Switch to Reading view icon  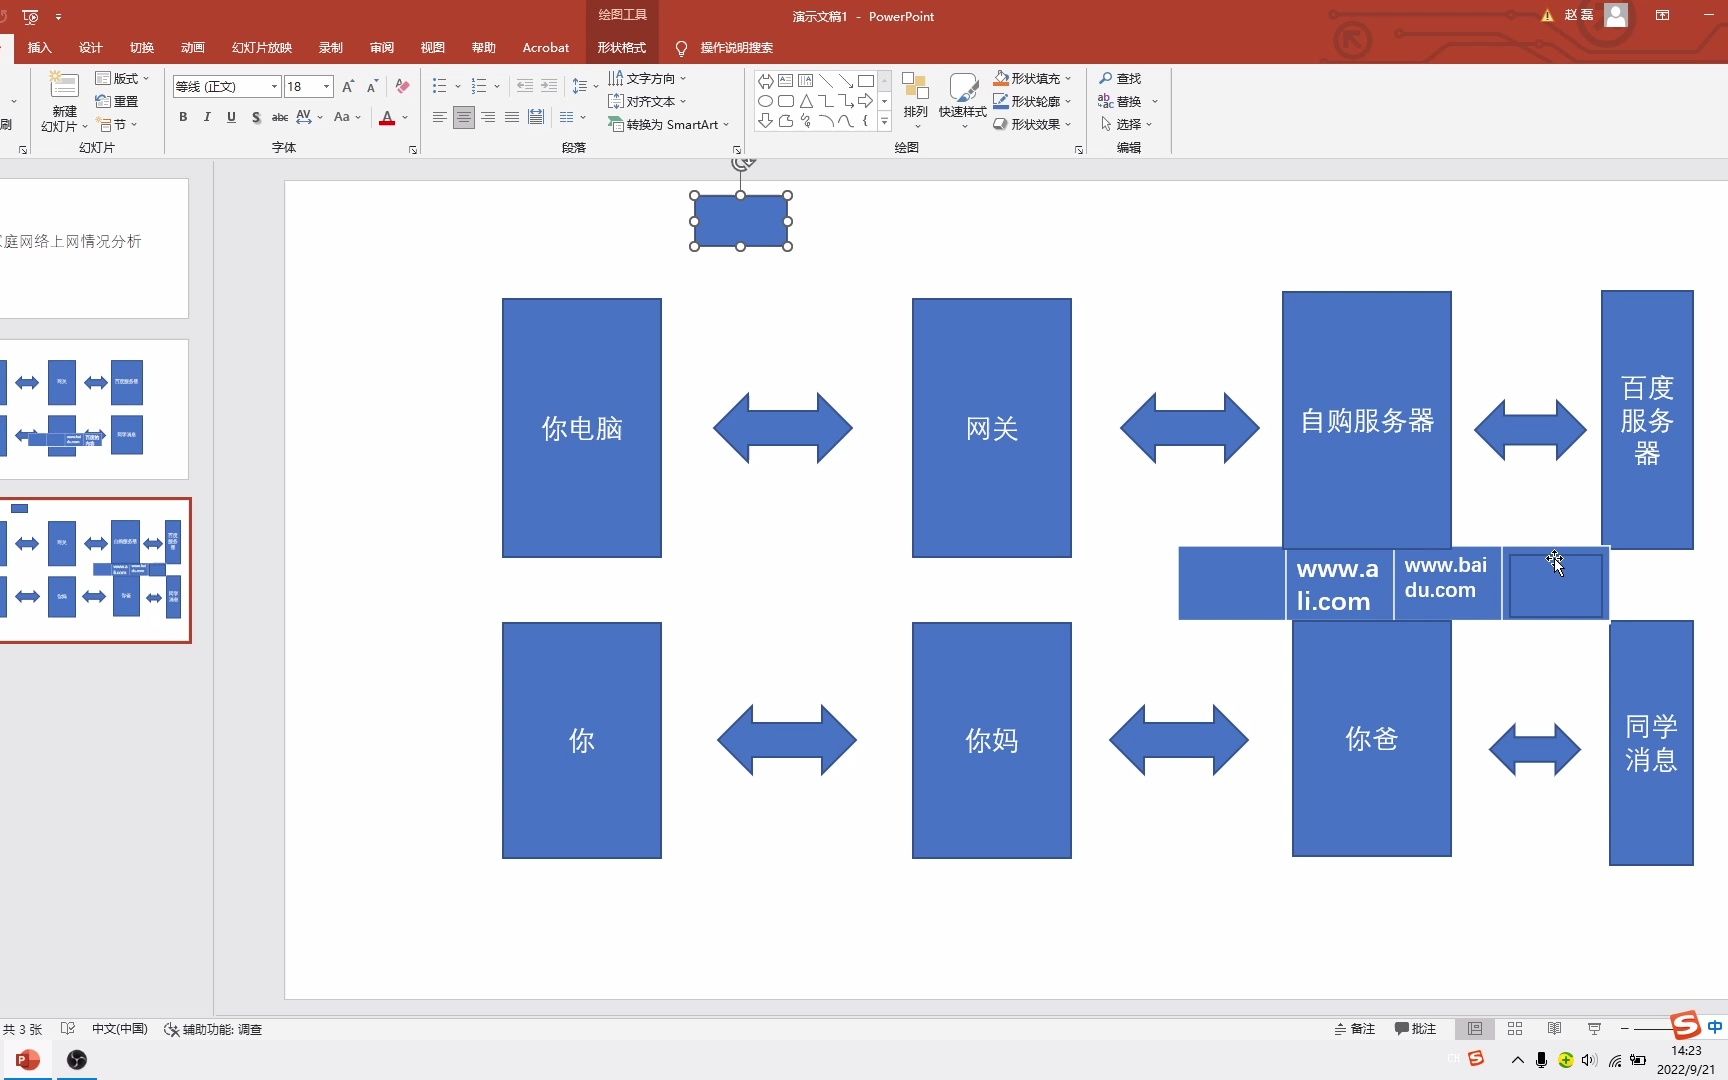(x=1554, y=1029)
